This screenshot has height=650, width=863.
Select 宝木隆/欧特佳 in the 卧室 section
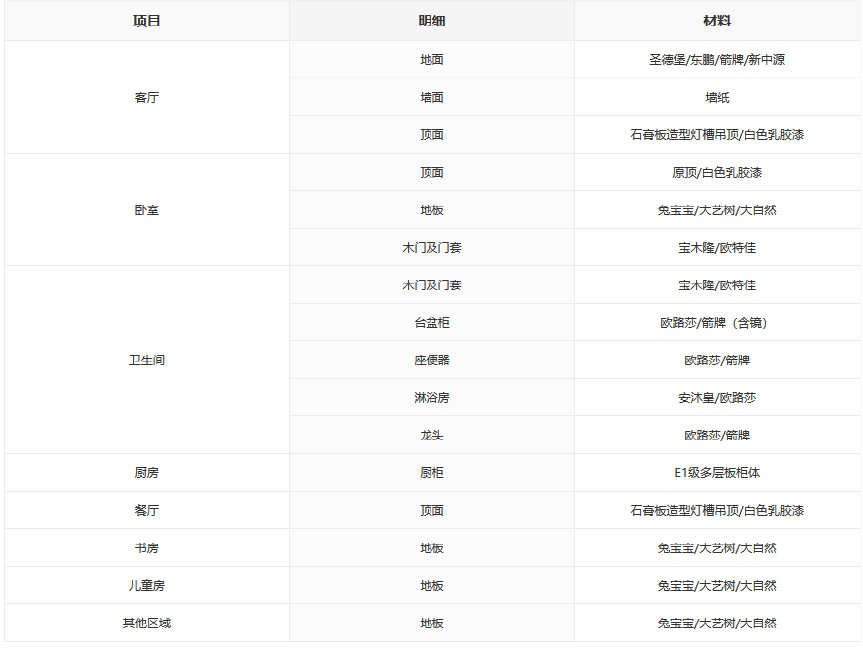tap(717, 248)
